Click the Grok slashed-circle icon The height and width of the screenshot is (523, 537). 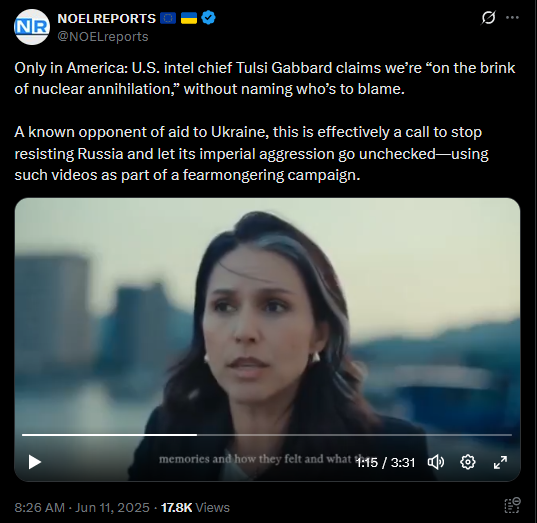[x=488, y=17]
